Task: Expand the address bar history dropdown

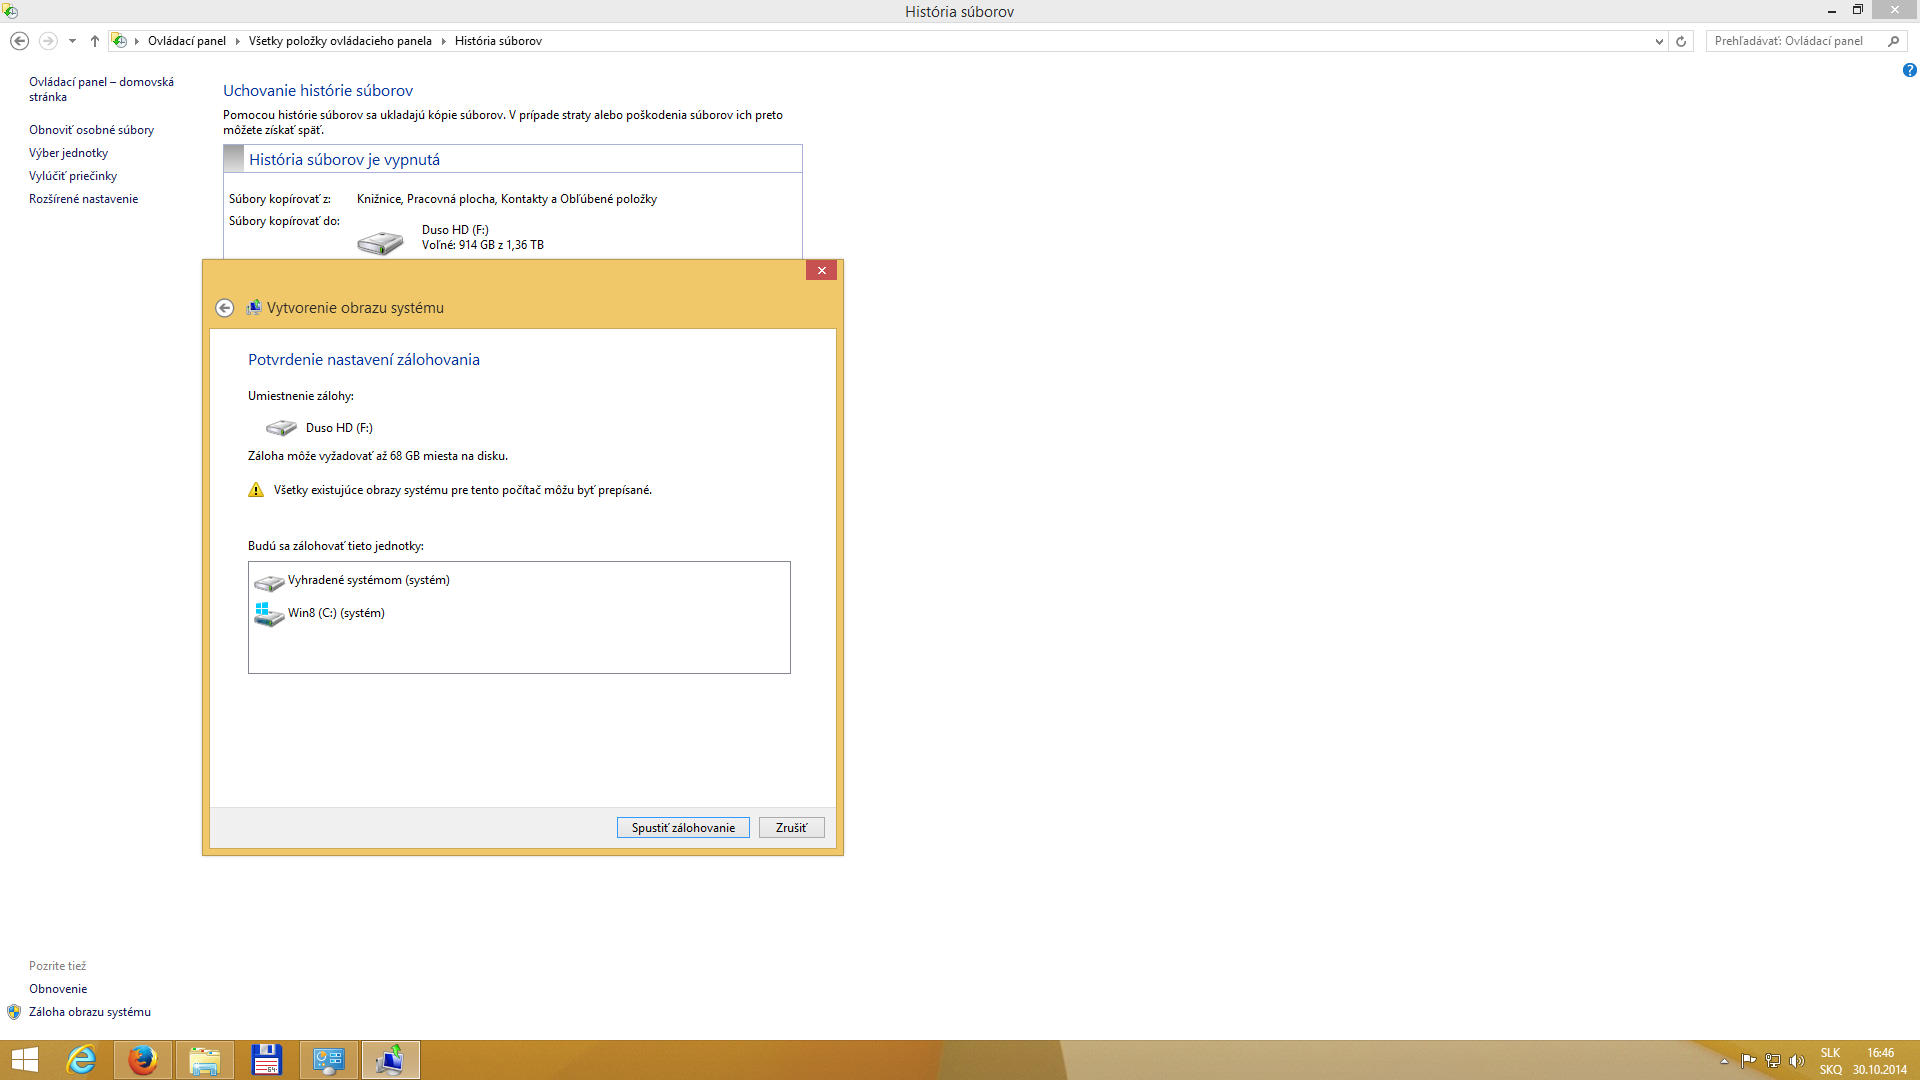Action: tap(1659, 41)
